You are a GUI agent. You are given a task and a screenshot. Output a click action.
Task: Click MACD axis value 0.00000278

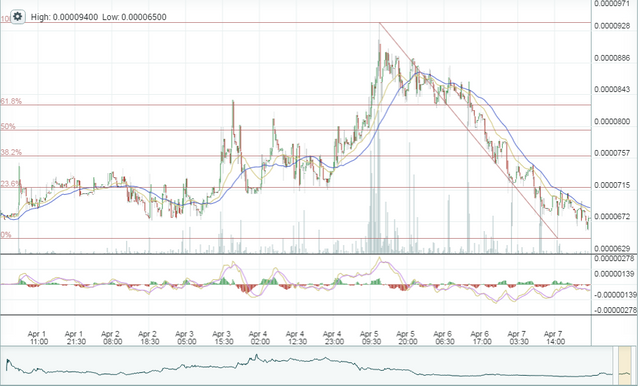point(615,259)
